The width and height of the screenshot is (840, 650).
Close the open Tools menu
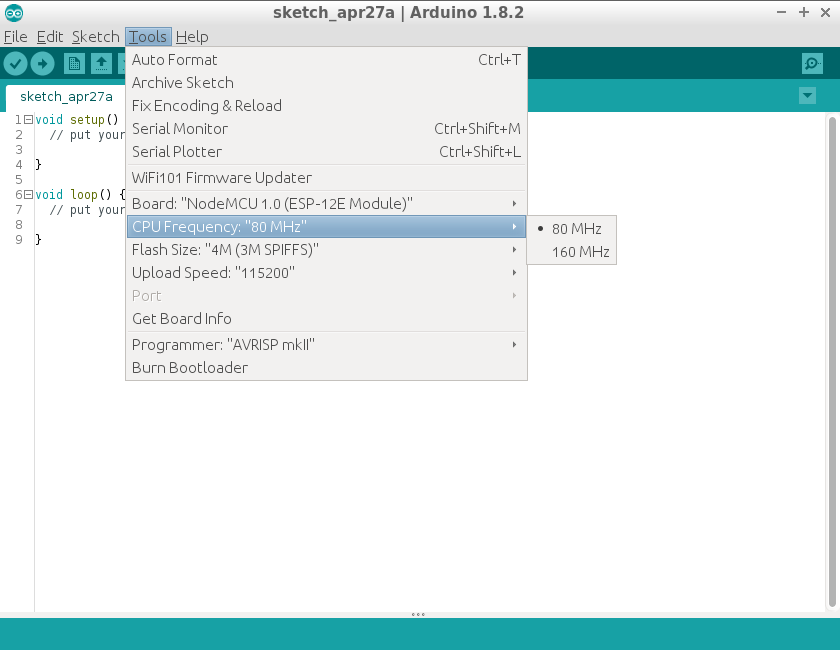pos(148,37)
